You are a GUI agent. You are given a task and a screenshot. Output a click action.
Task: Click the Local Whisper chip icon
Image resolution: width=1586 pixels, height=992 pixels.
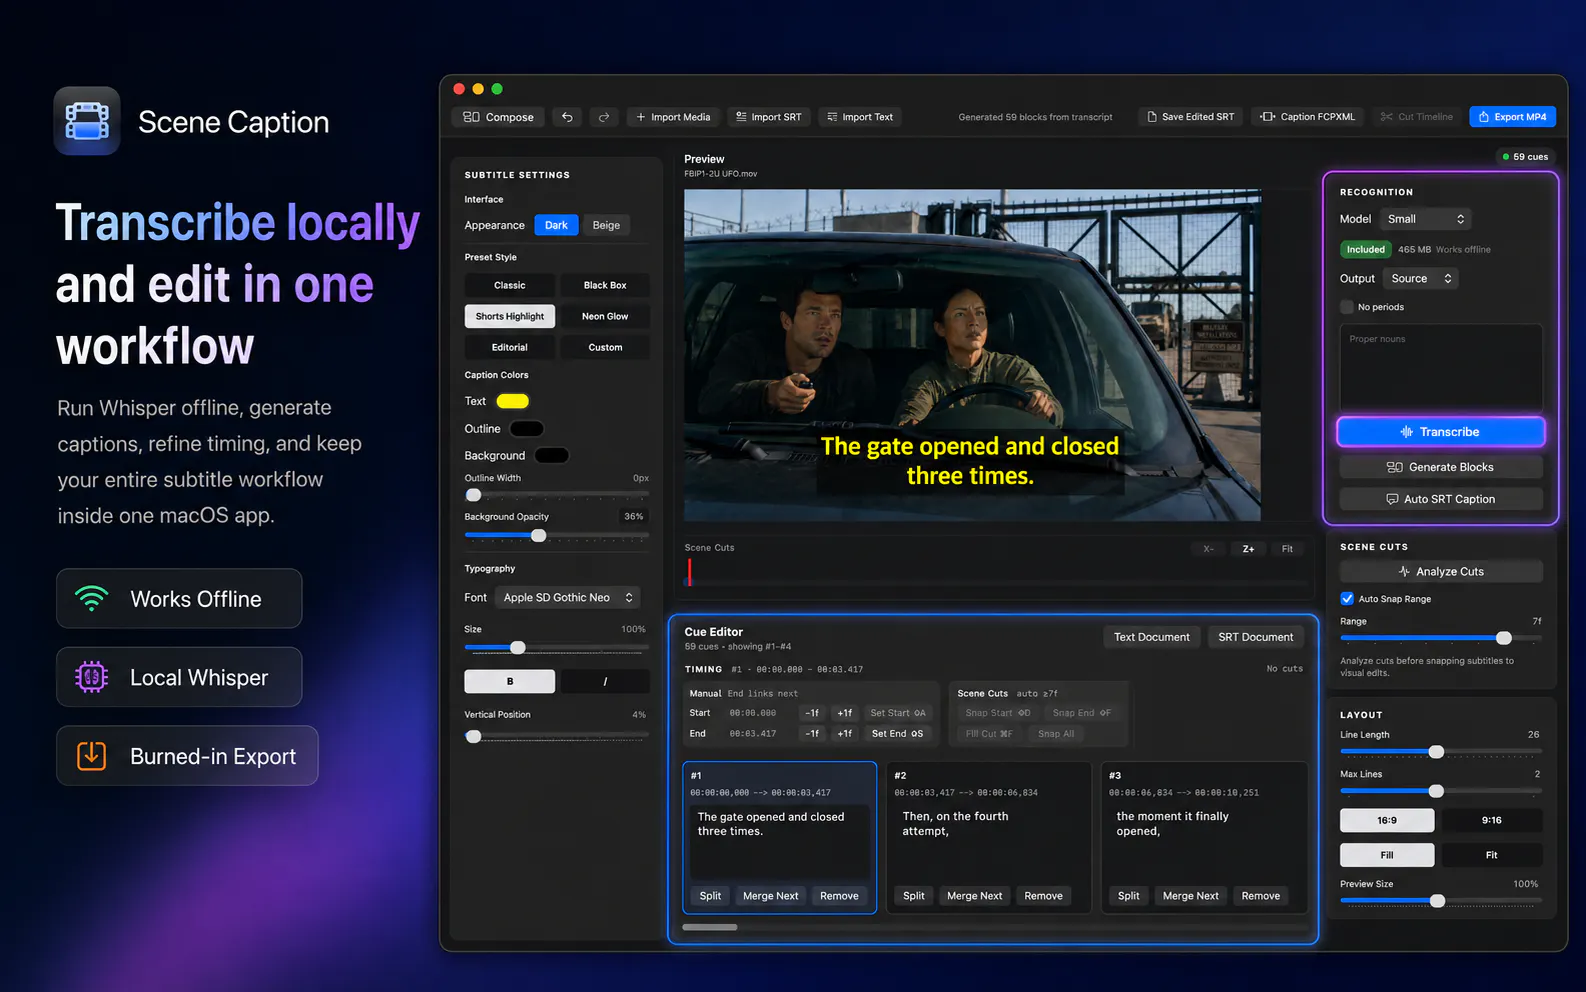click(x=91, y=677)
